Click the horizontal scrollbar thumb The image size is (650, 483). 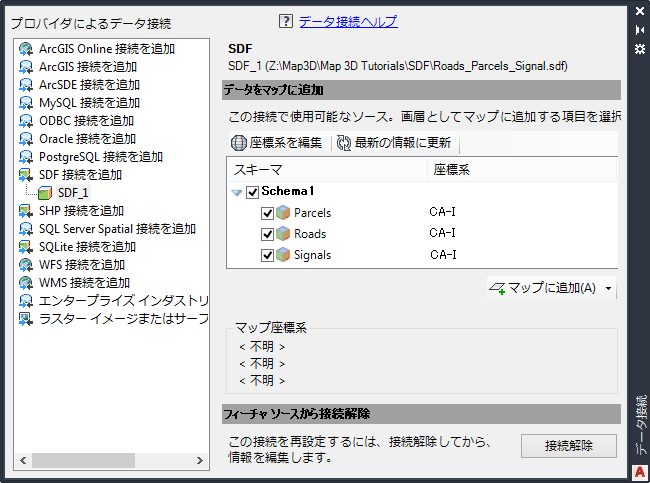[83, 460]
